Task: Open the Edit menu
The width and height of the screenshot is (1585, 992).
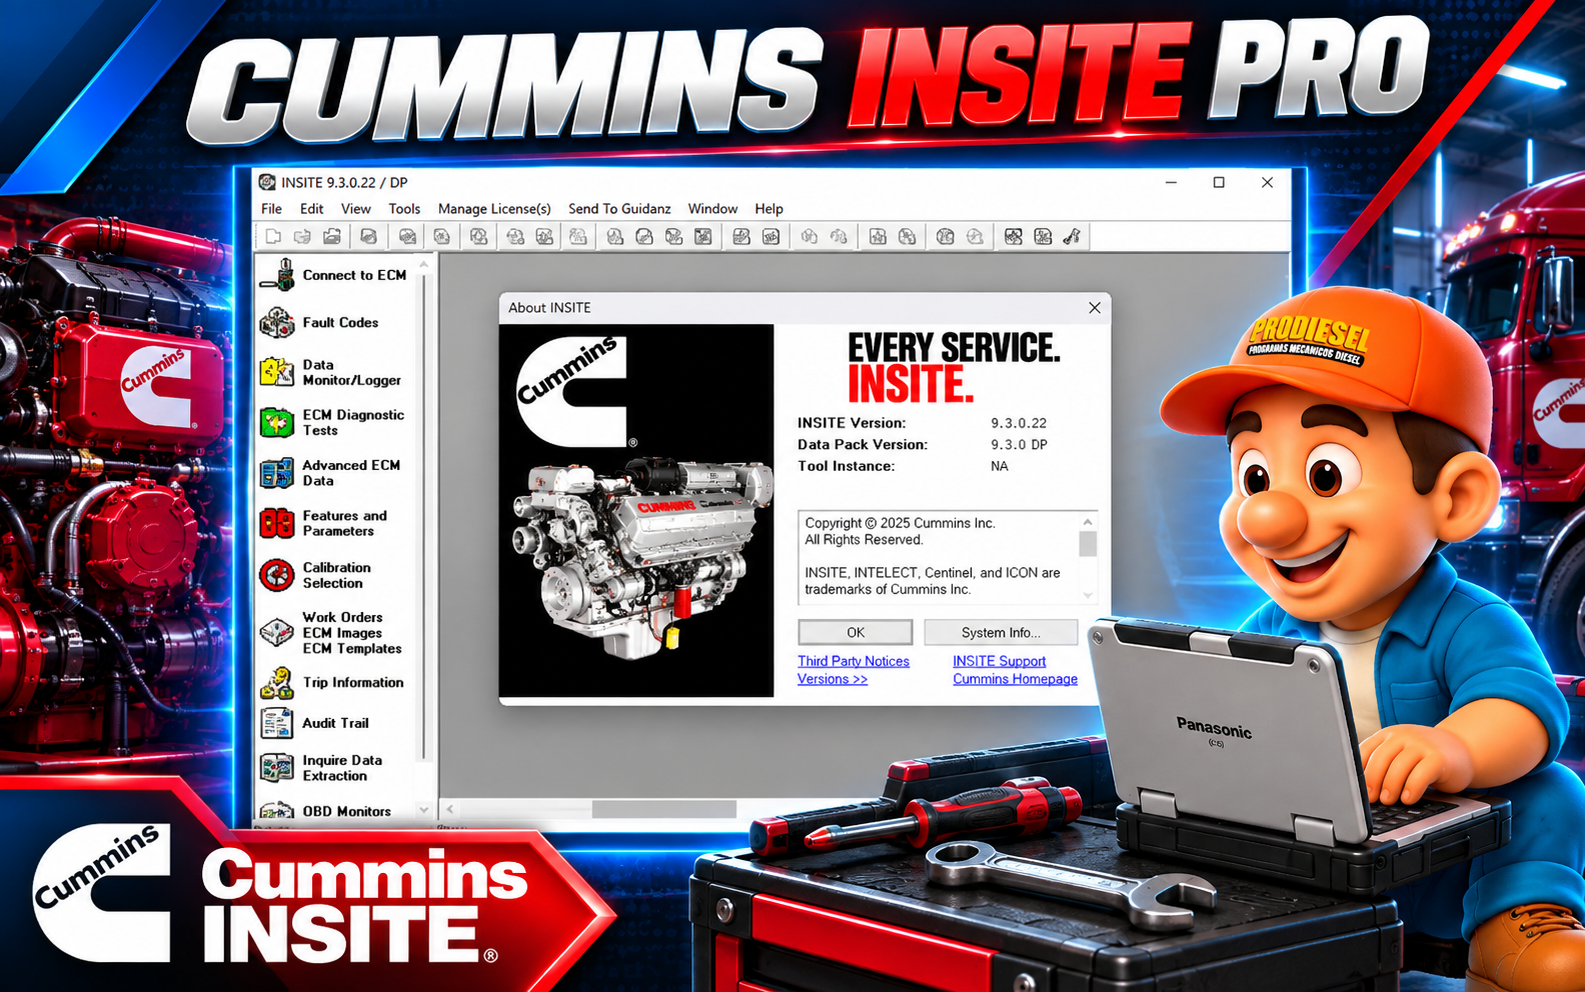Action: pyautogui.click(x=311, y=208)
